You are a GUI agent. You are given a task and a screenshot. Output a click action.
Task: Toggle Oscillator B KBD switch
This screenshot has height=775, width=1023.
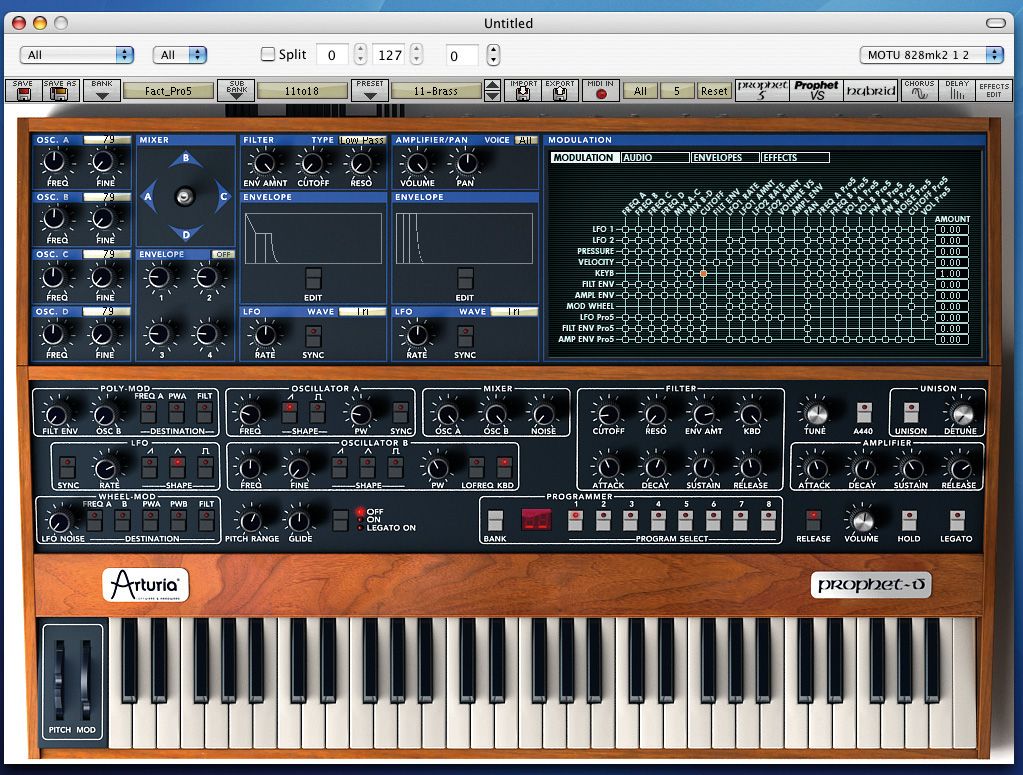(504, 467)
